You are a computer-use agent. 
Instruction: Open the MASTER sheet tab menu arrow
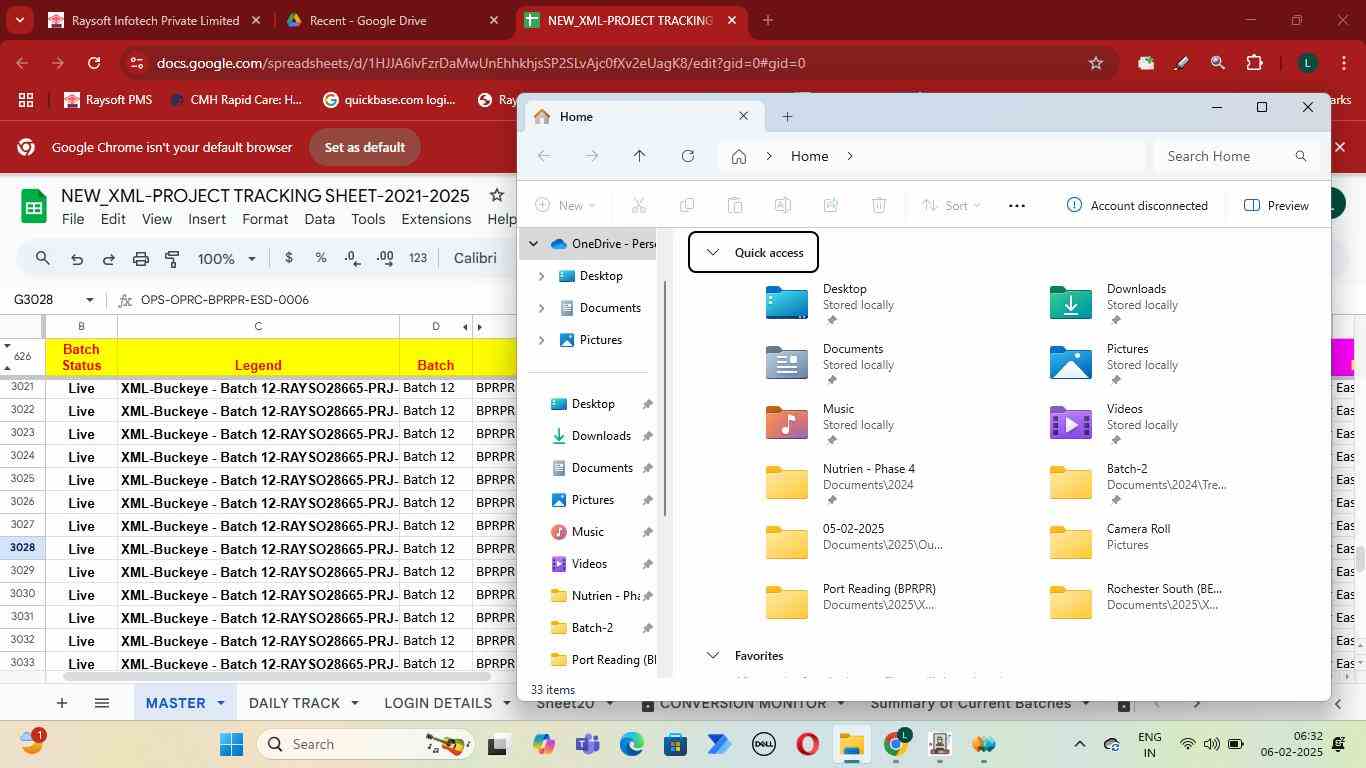pyautogui.click(x=221, y=703)
